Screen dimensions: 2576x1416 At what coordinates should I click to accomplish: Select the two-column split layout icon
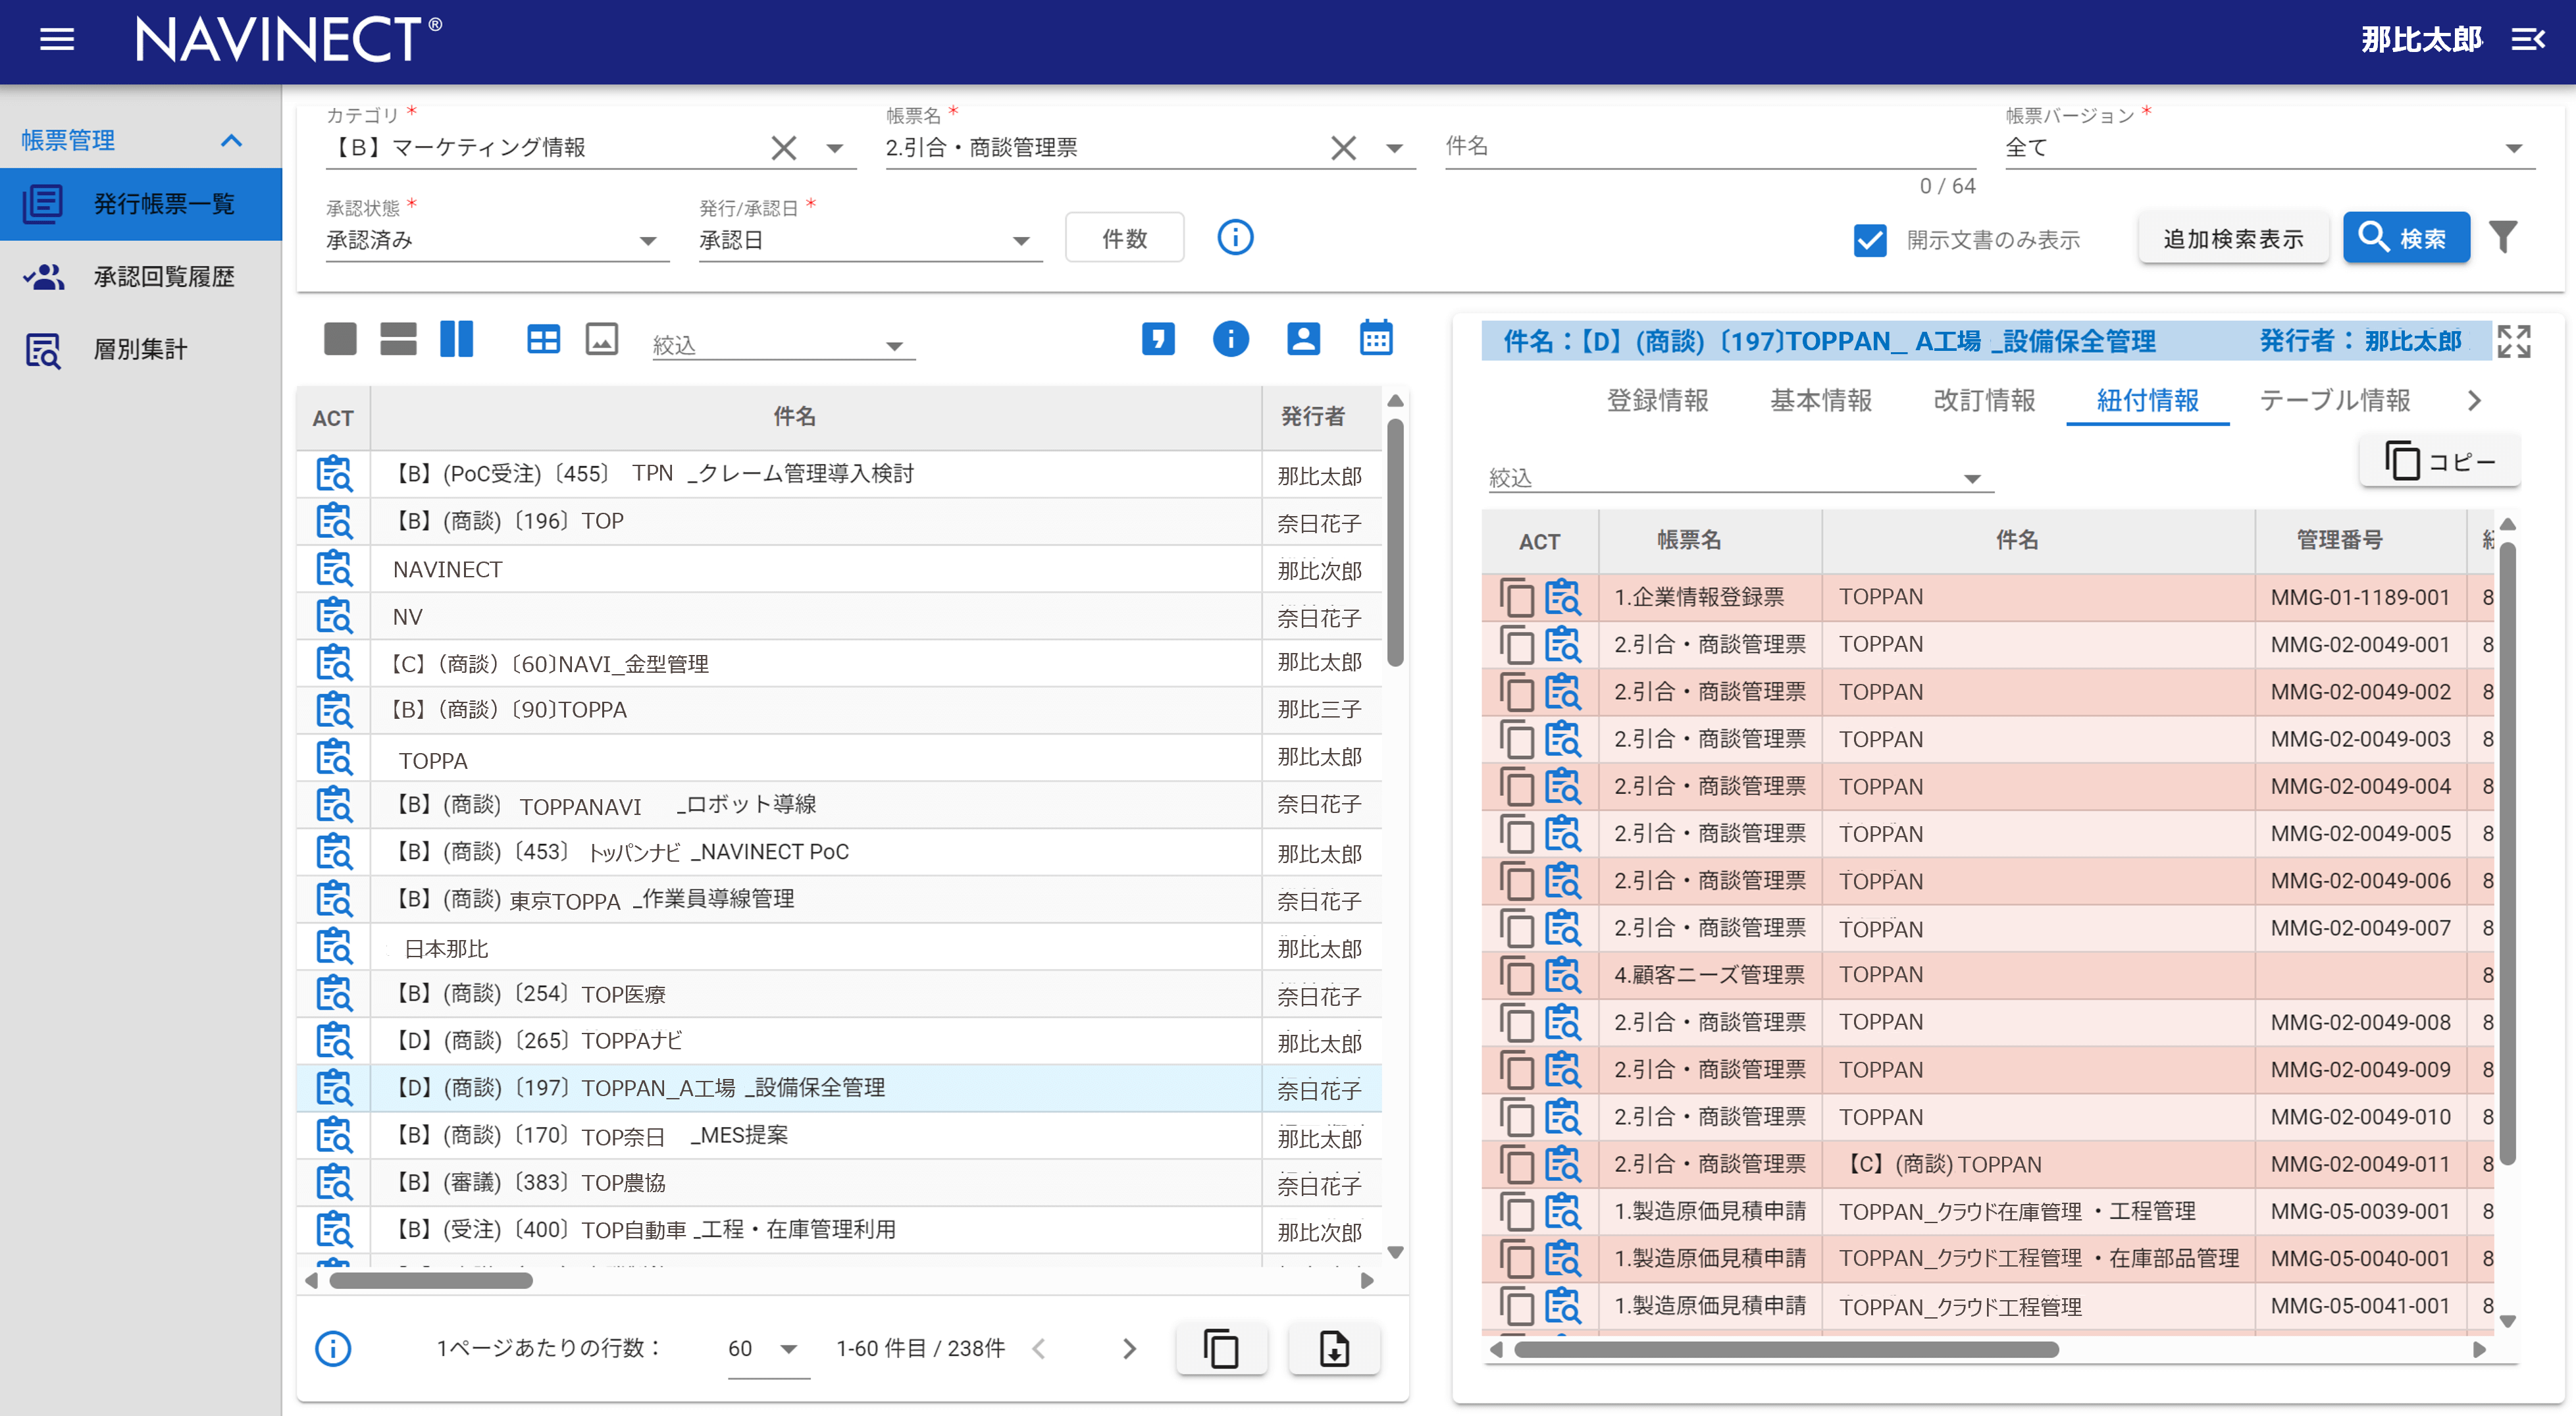pos(456,339)
